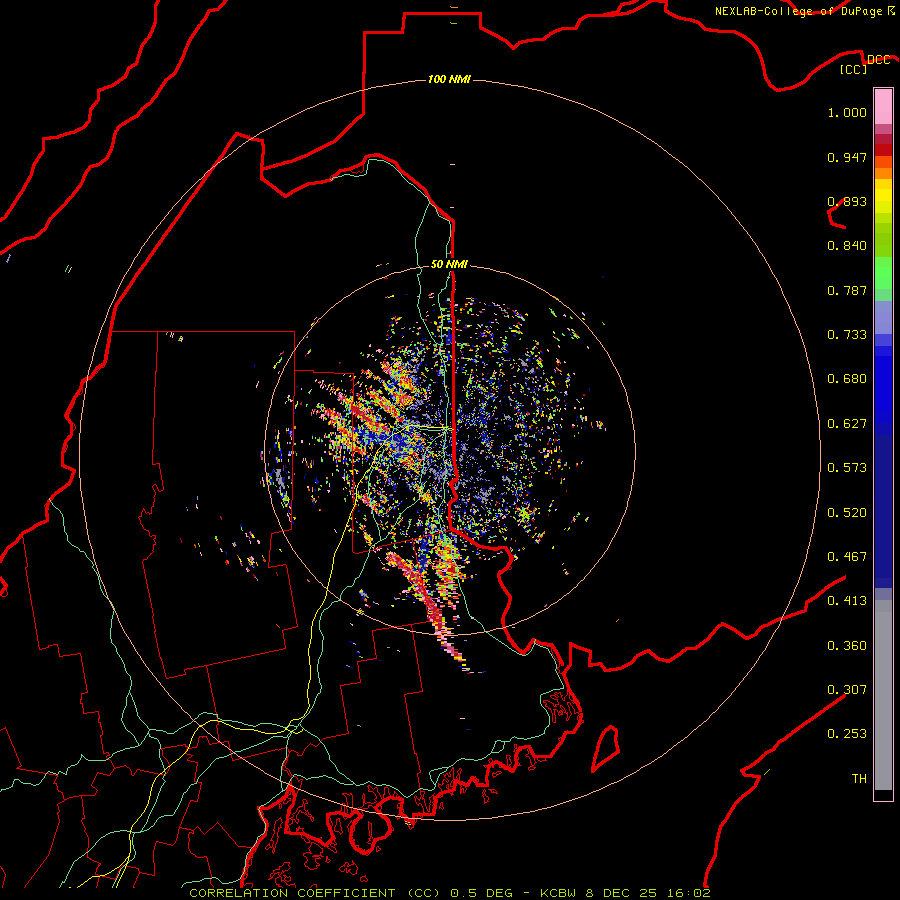The width and height of the screenshot is (900, 900).
Task: Click the TH threshold label
Action: coord(859,779)
